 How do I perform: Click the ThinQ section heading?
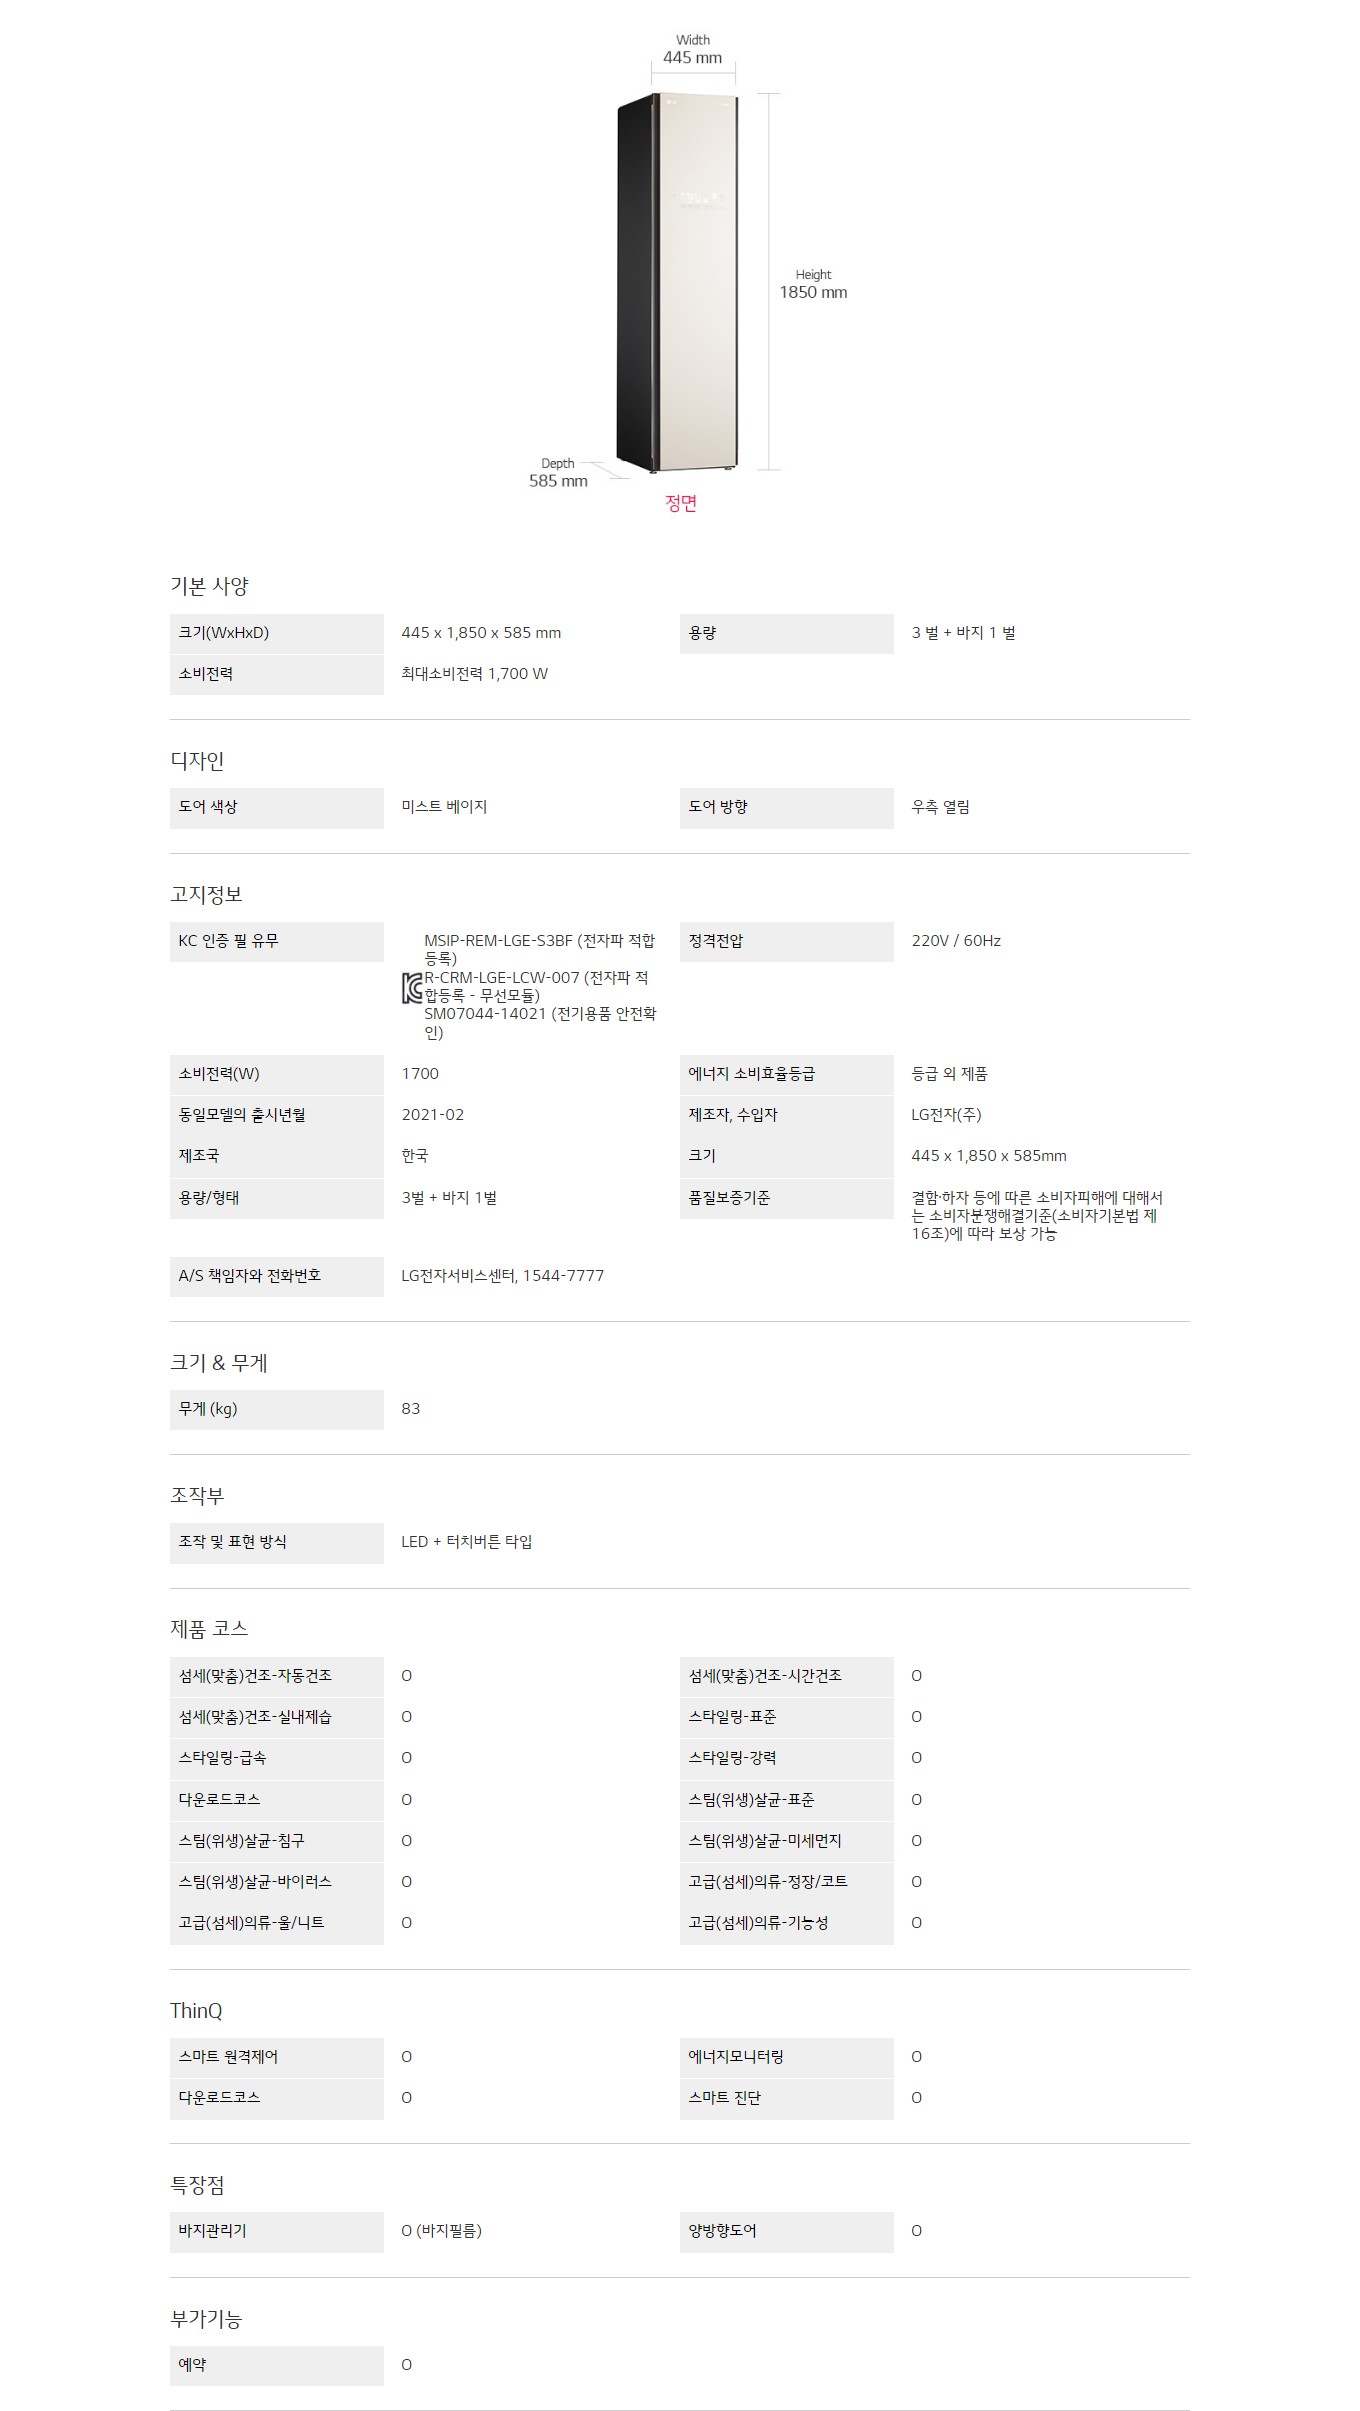(196, 2010)
